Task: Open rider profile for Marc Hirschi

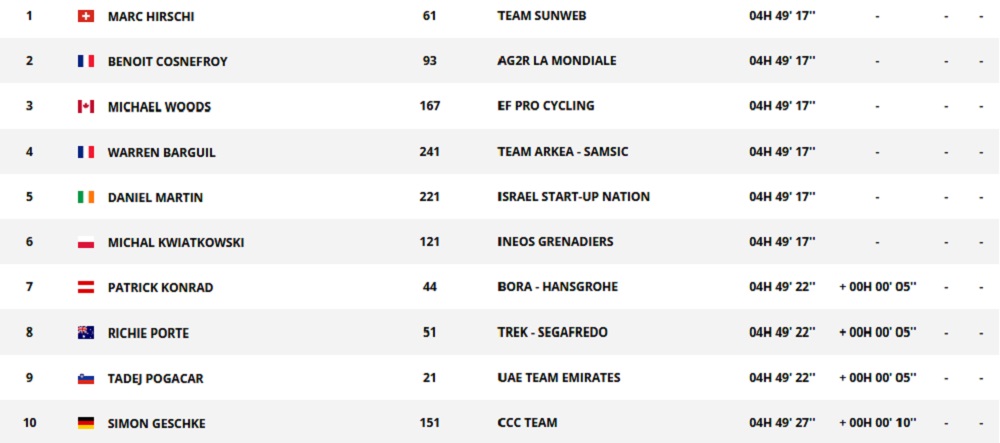Action: pos(152,16)
